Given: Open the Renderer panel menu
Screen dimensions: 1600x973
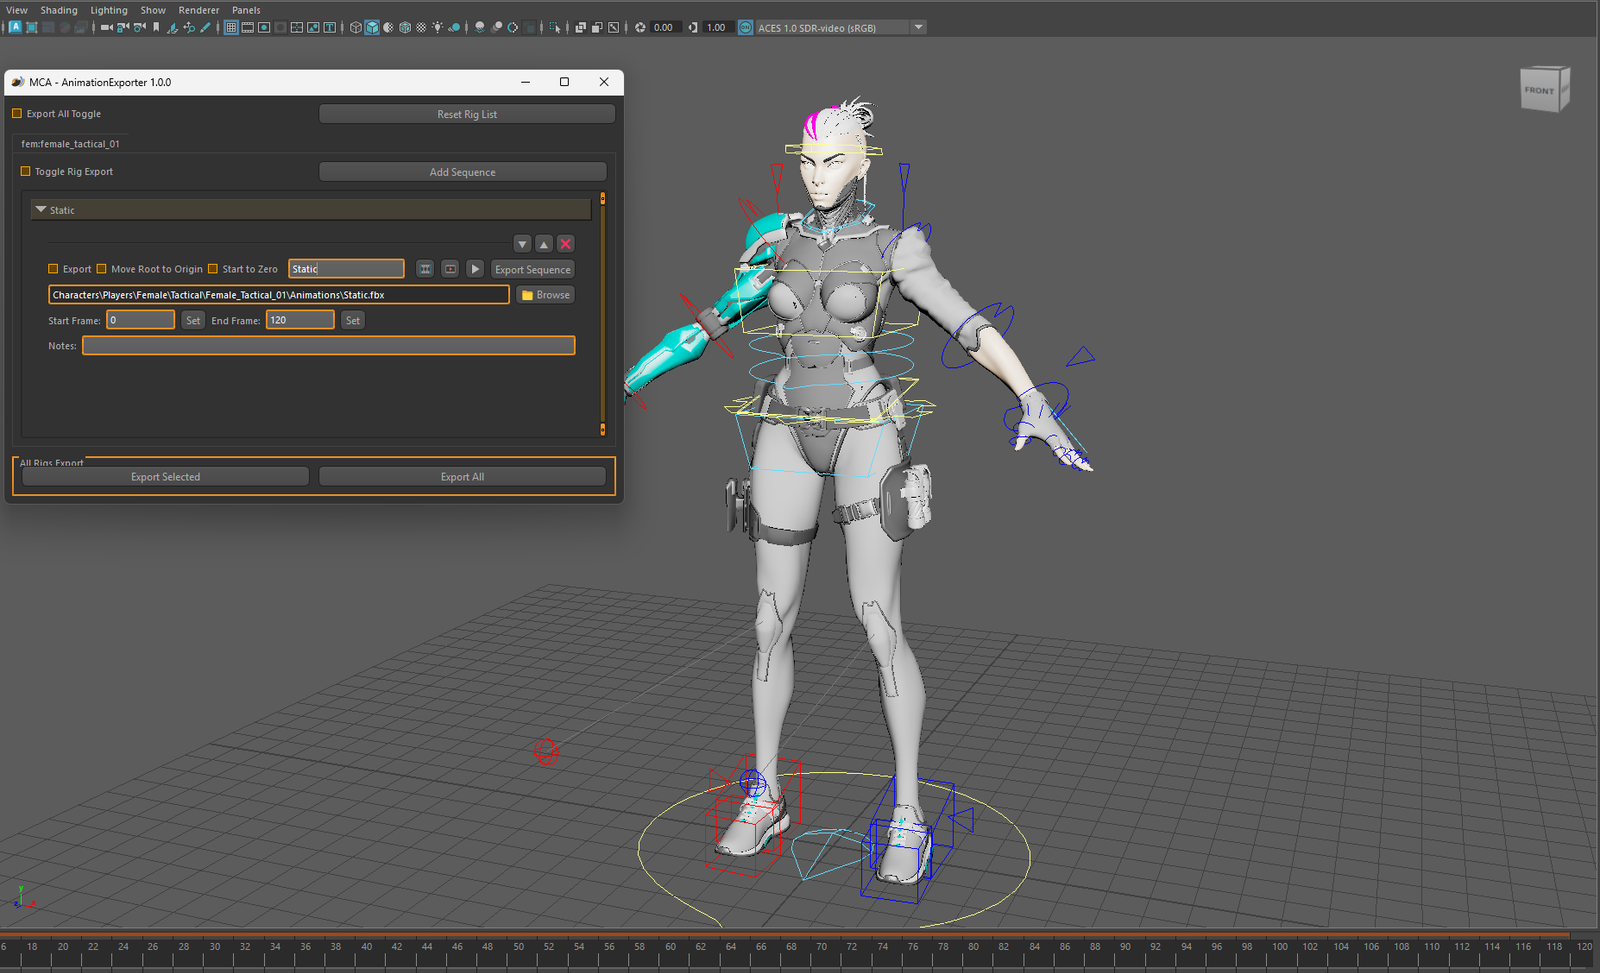Looking at the screenshot, I should click(x=199, y=10).
